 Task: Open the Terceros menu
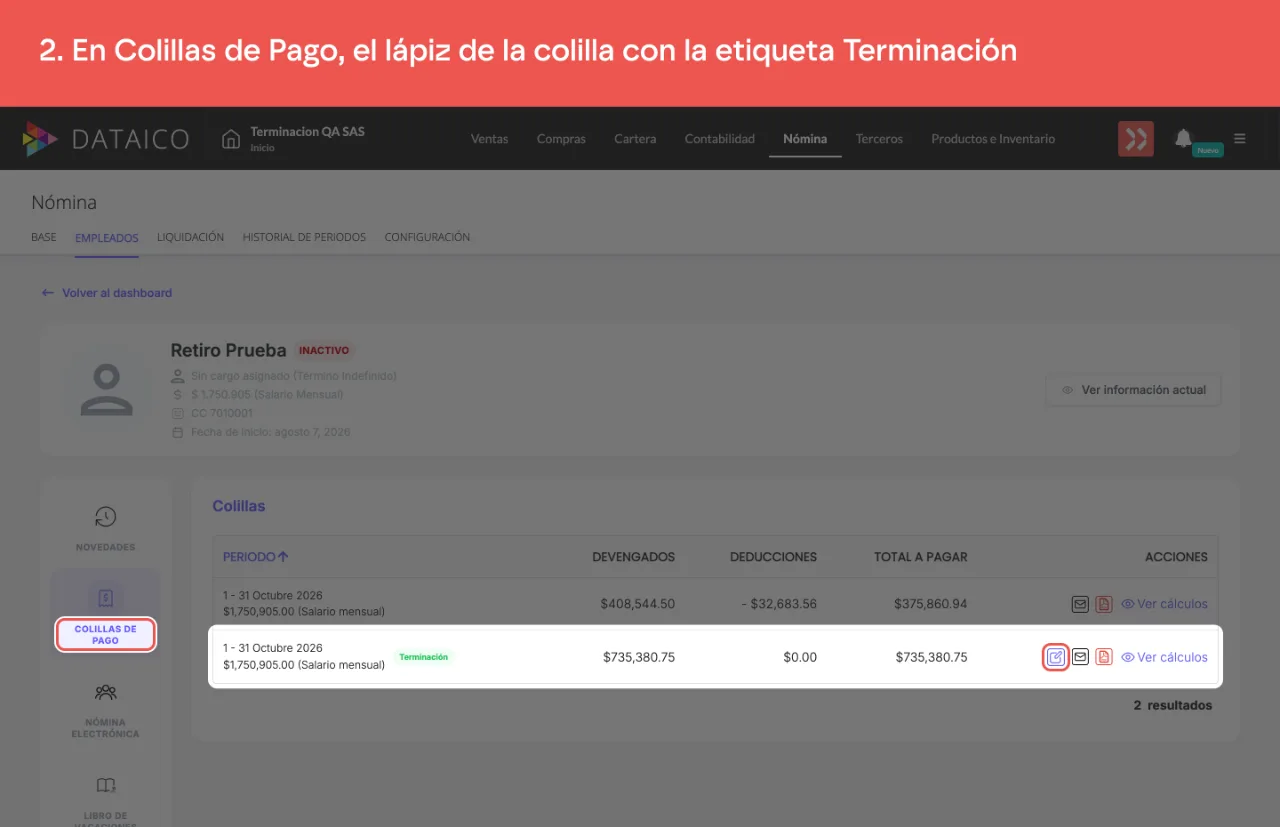[x=879, y=139]
